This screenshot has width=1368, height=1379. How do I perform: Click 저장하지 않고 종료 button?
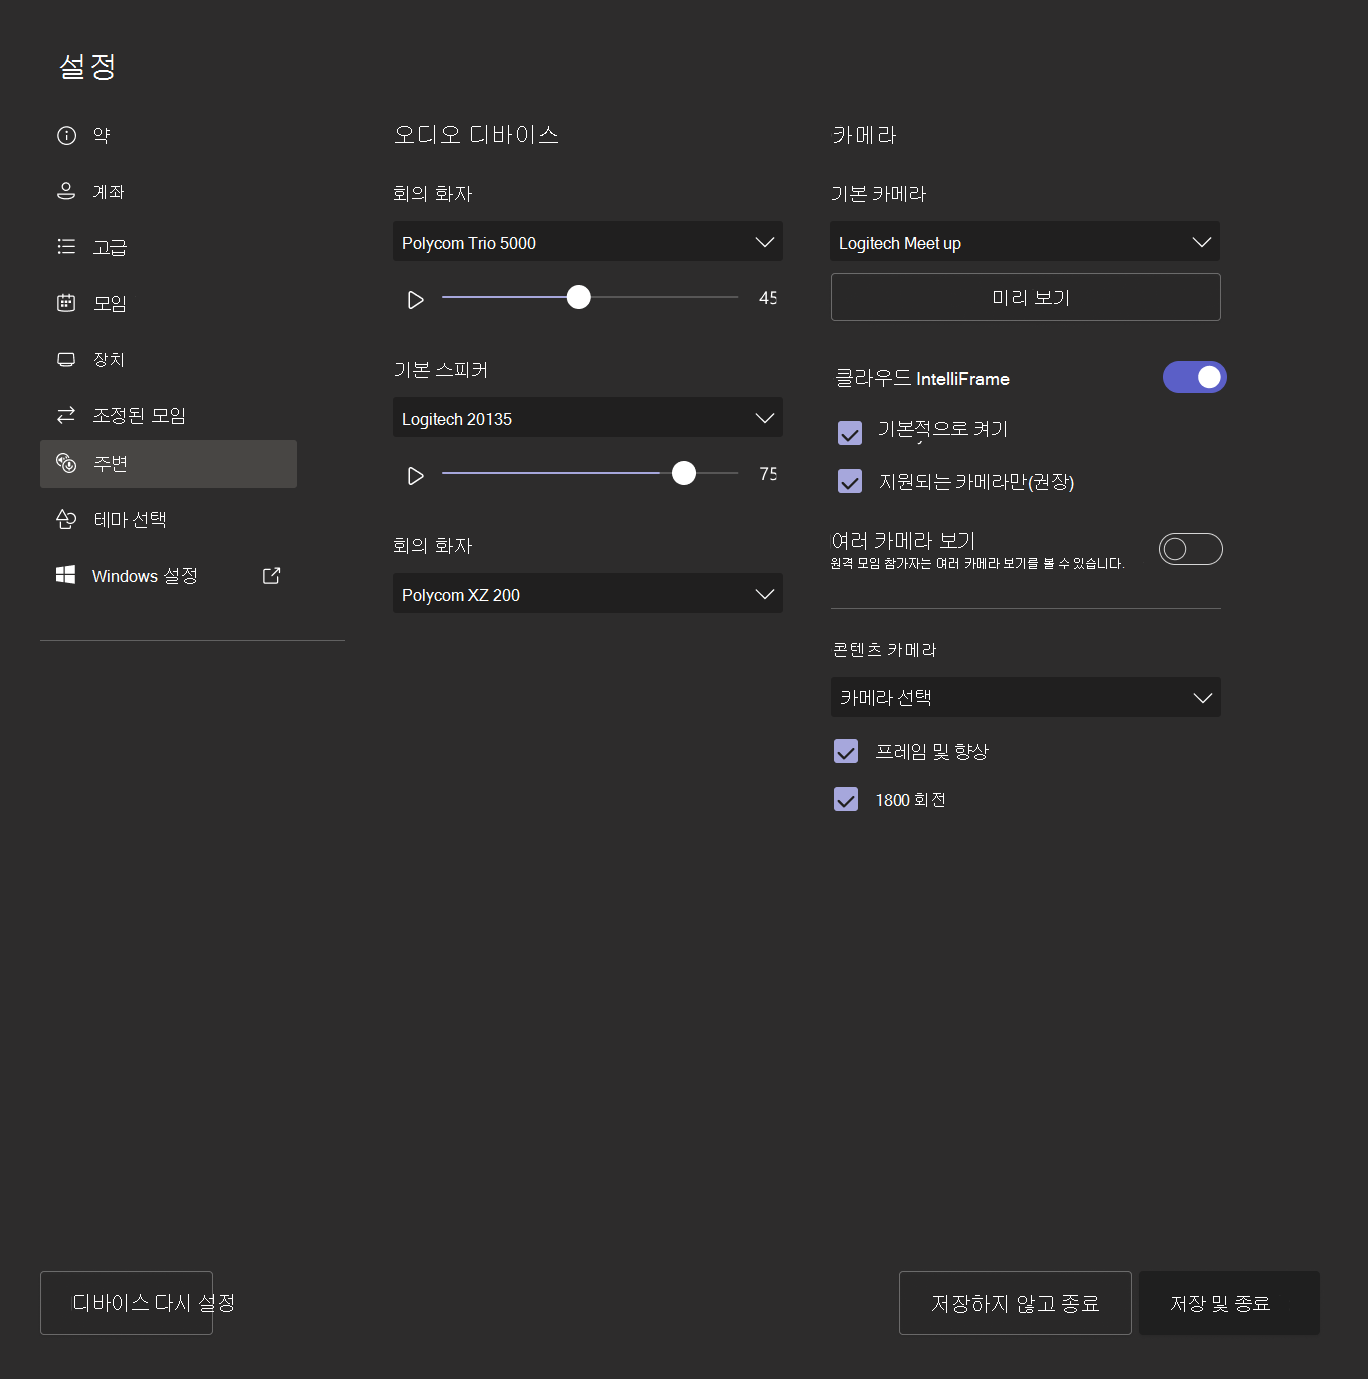(x=1015, y=1303)
